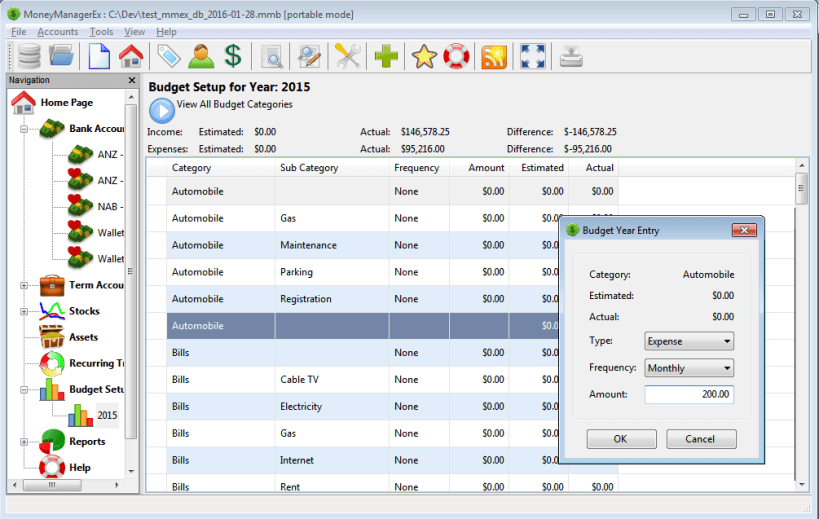Click the New Database toolbar icon

(x=98, y=56)
